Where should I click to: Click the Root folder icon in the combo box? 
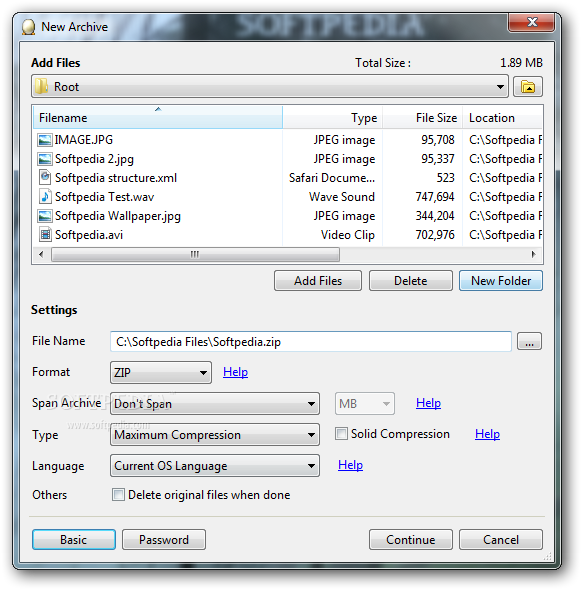pos(41,87)
